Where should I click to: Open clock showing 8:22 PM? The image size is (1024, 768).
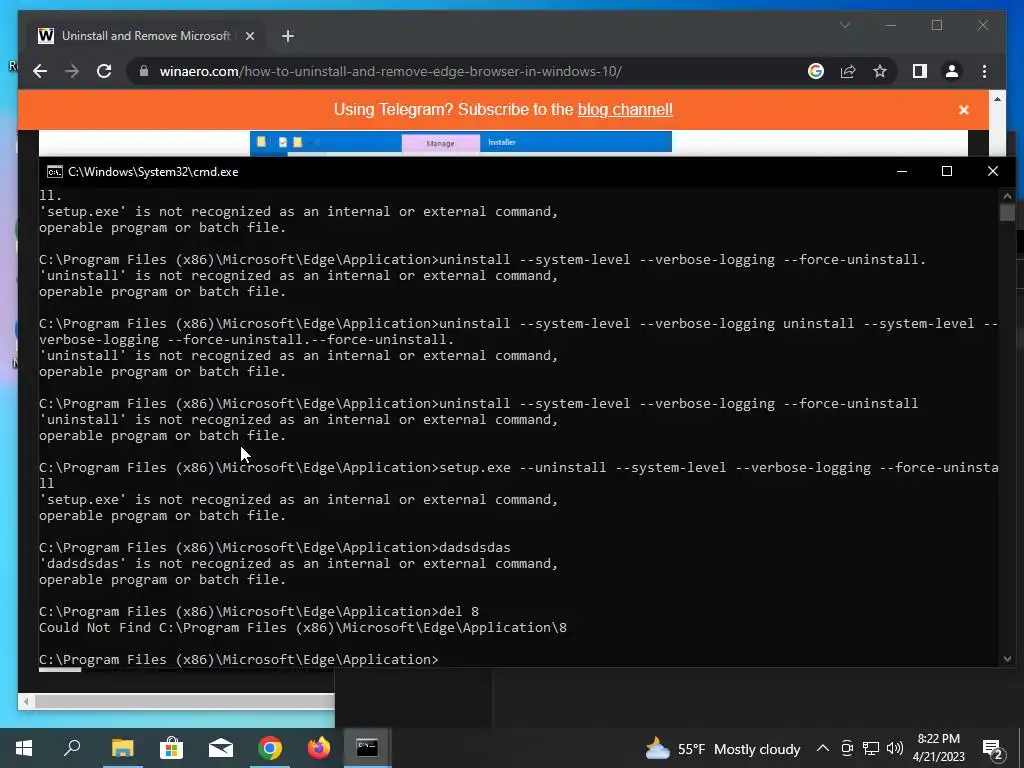tap(938, 748)
